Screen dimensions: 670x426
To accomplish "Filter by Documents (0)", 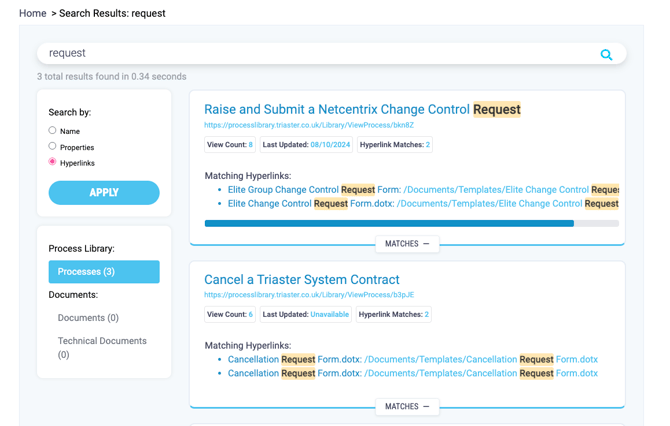I will (88, 318).
